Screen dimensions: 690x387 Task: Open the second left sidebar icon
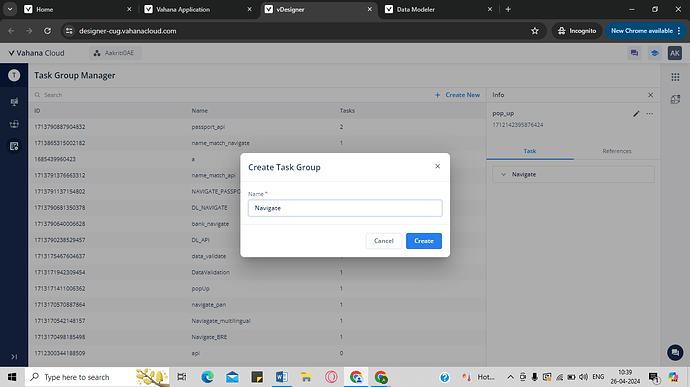pos(14,101)
